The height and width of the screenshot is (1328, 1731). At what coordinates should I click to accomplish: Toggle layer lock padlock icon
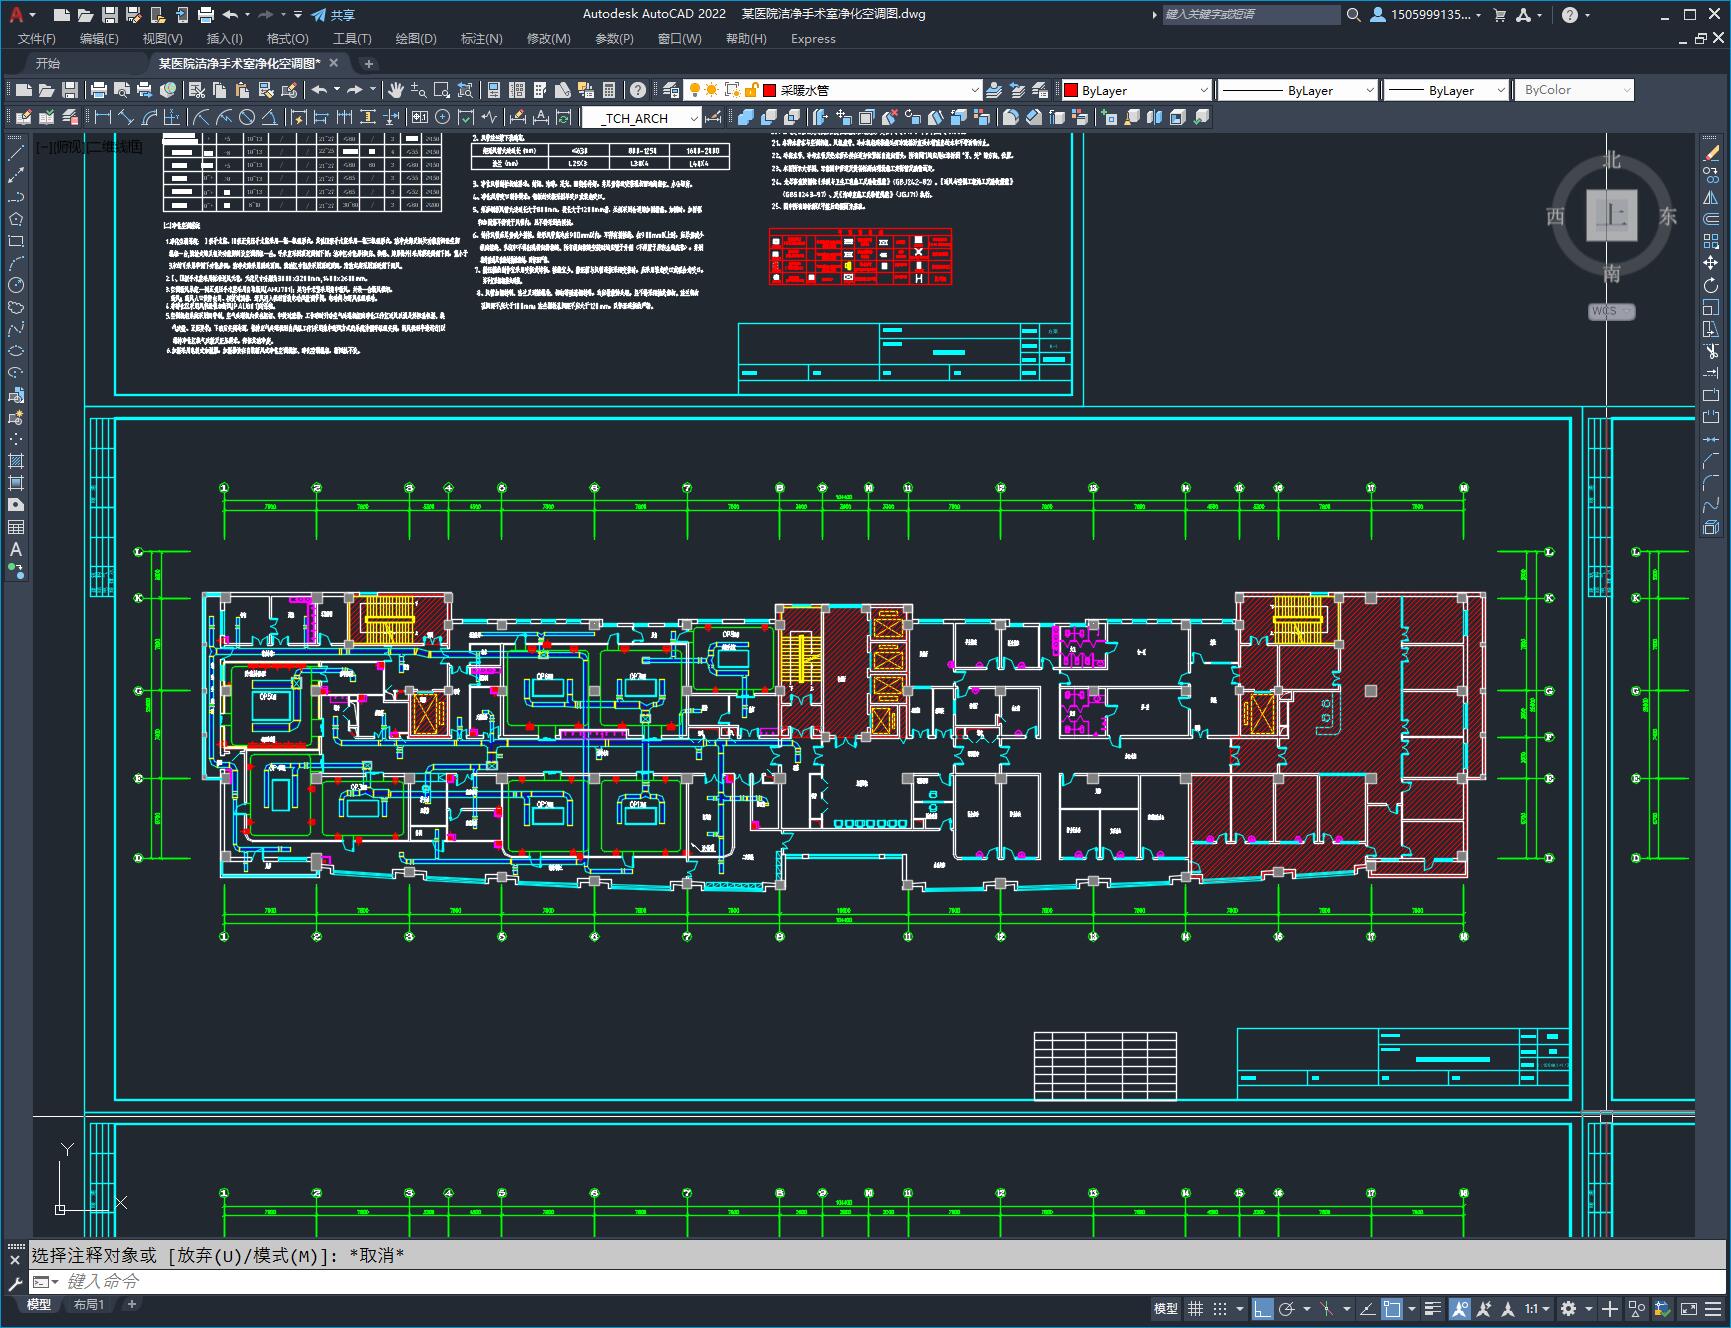pyautogui.click(x=751, y=90)
